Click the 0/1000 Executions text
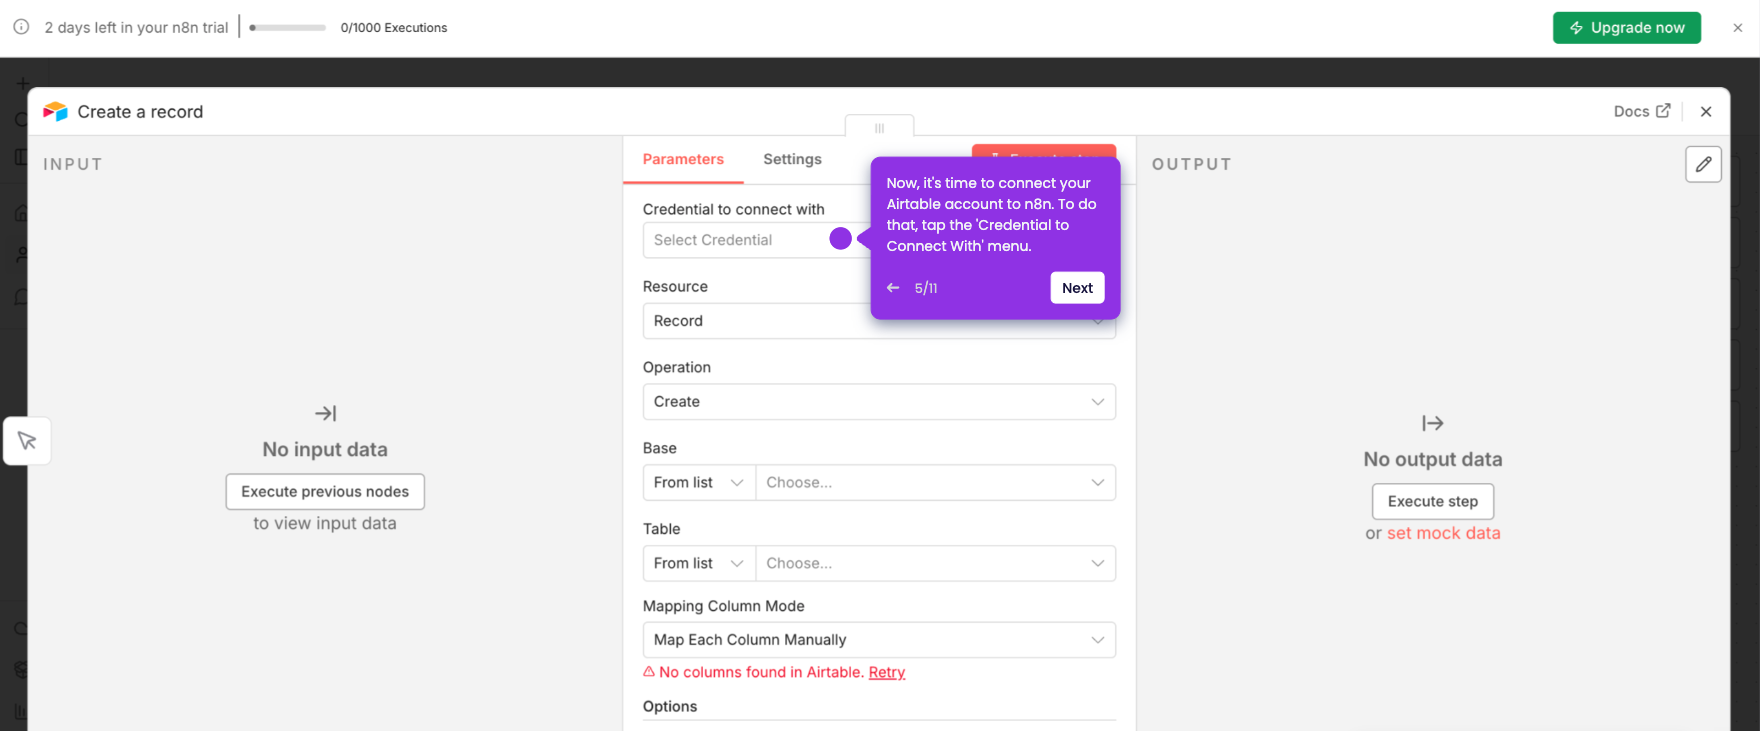1760x731 pixels. click(x=394, y=28)
